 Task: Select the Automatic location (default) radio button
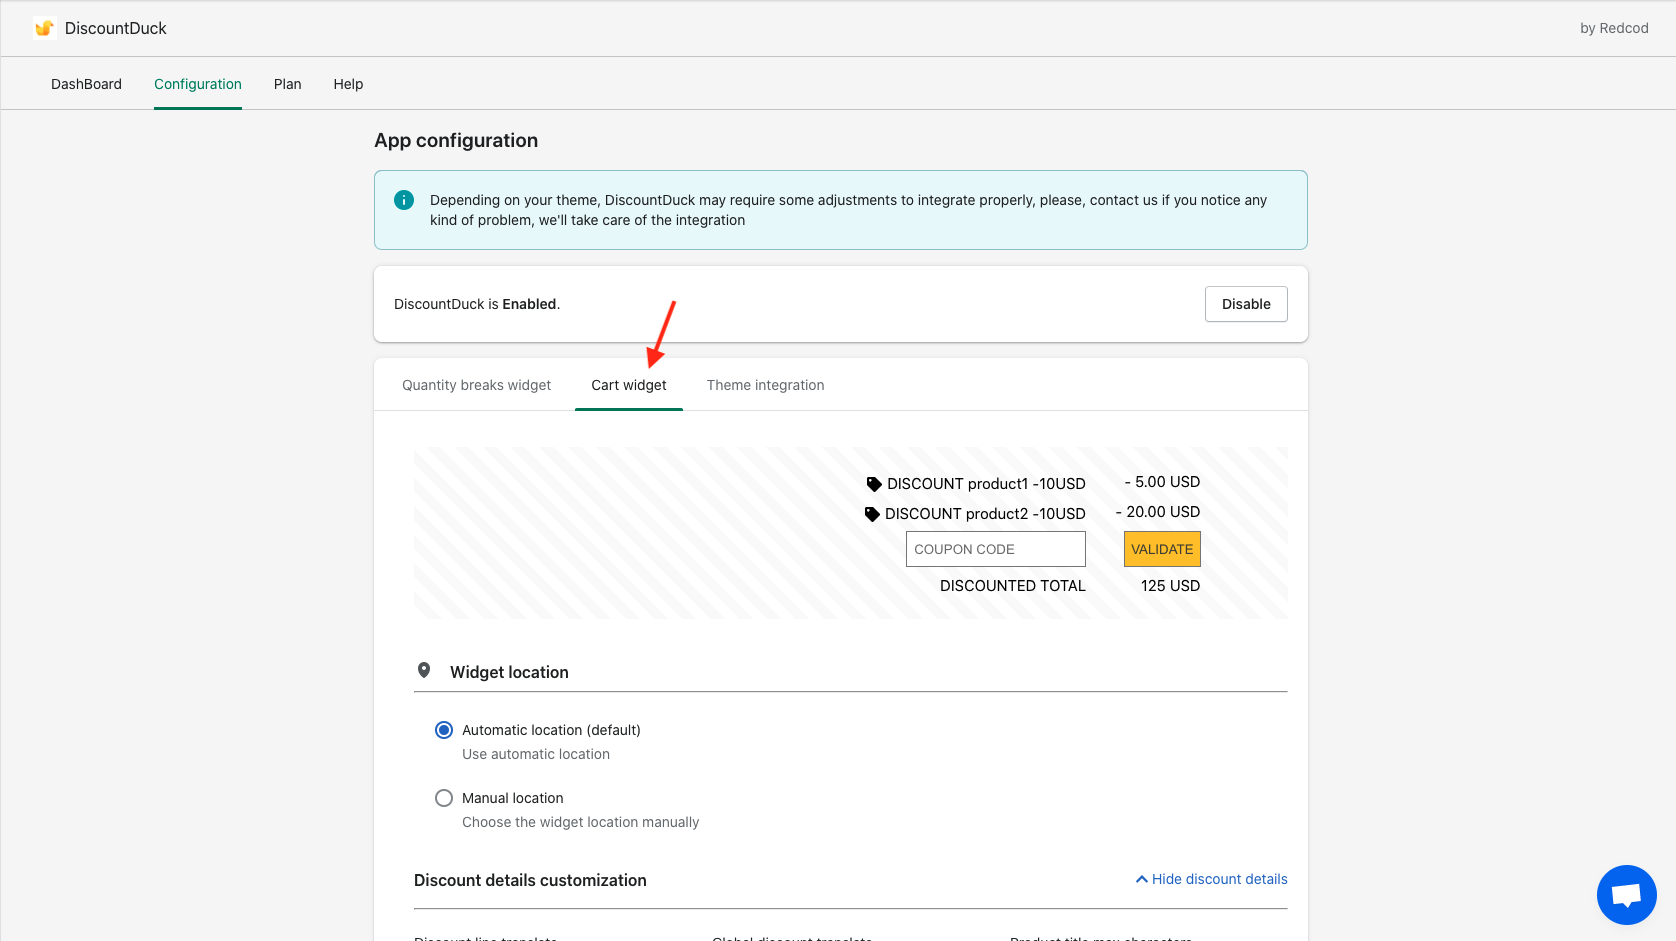pyautogui.click(x=444, y=730)
